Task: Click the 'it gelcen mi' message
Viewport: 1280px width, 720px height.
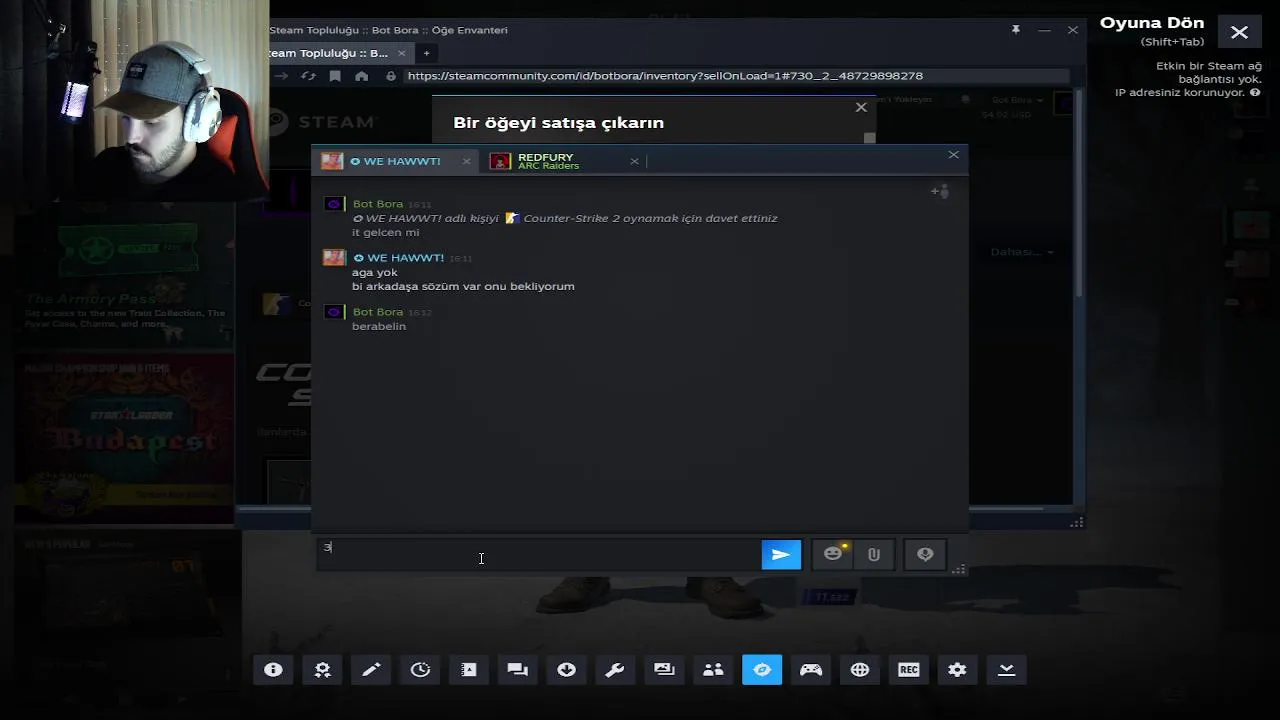Action: point(386,232)
